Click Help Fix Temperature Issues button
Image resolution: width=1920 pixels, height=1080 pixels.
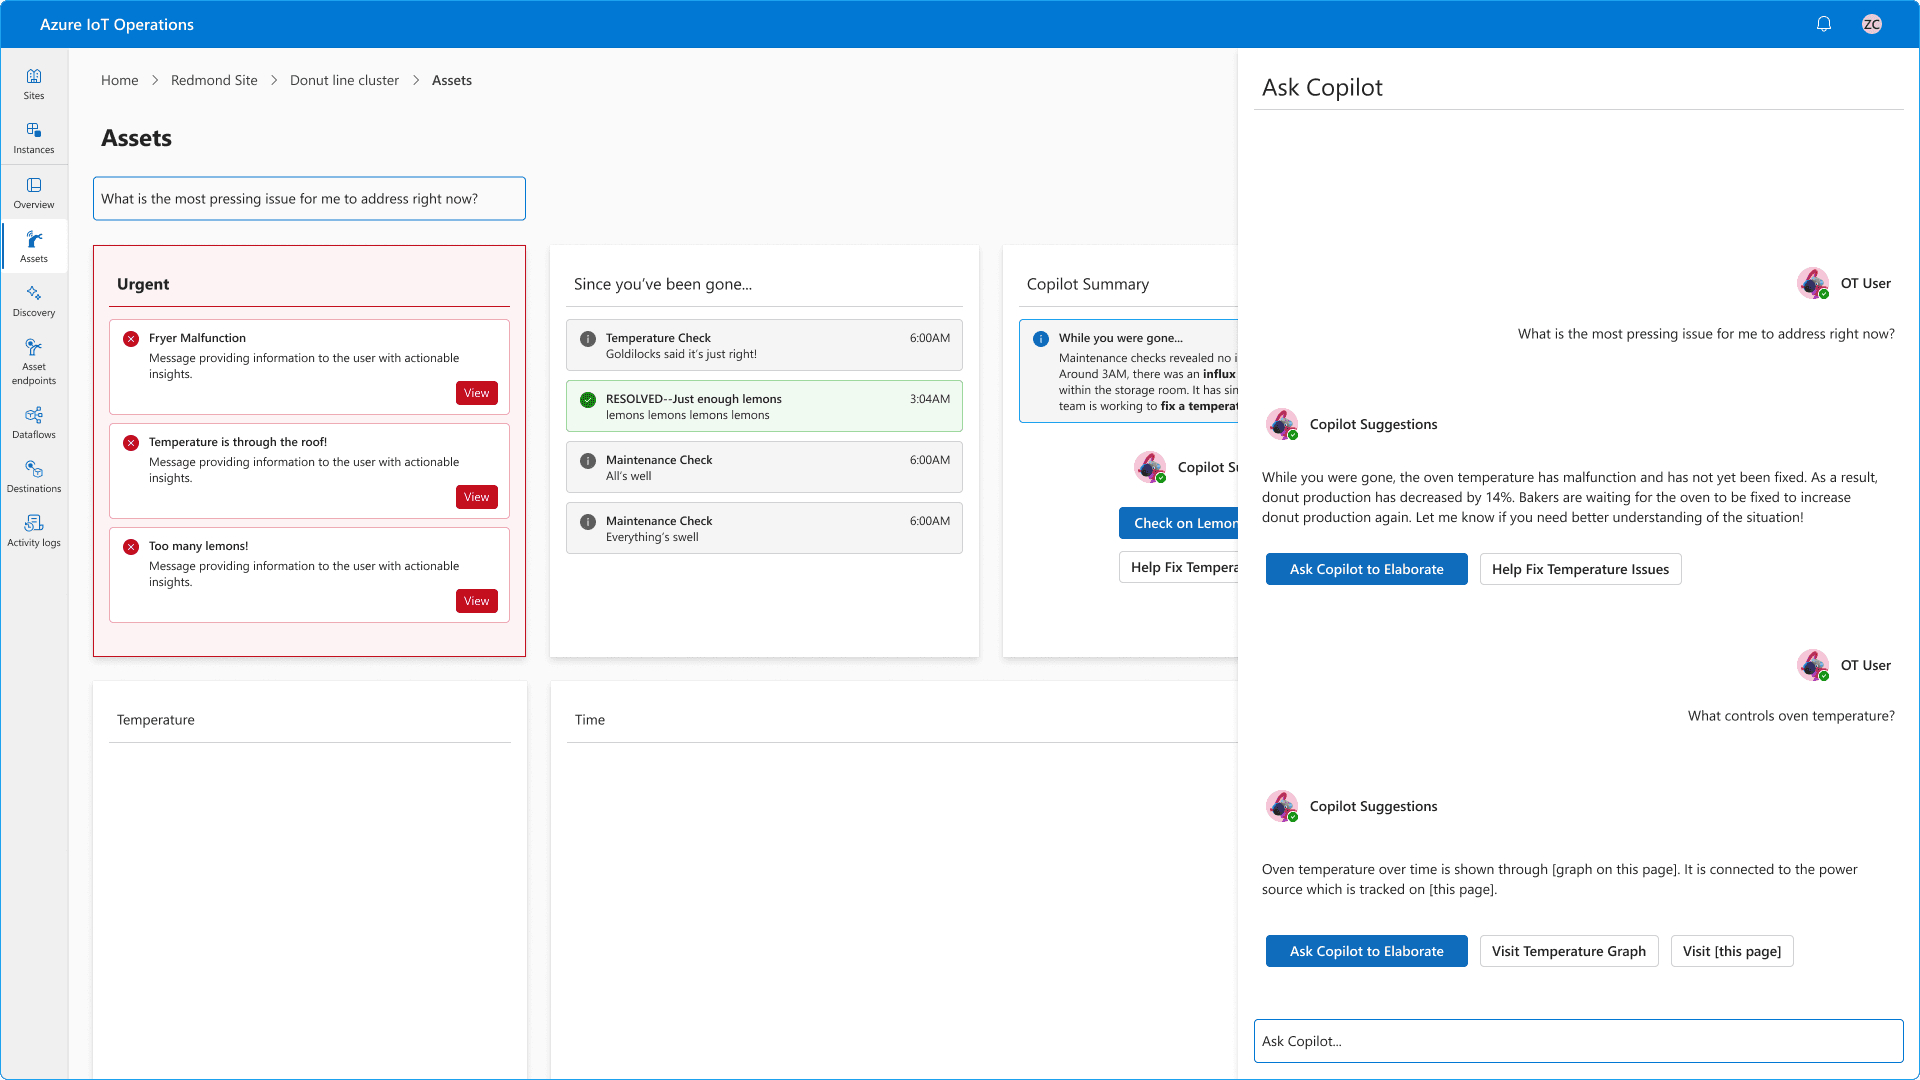[x=1580, y=569]
